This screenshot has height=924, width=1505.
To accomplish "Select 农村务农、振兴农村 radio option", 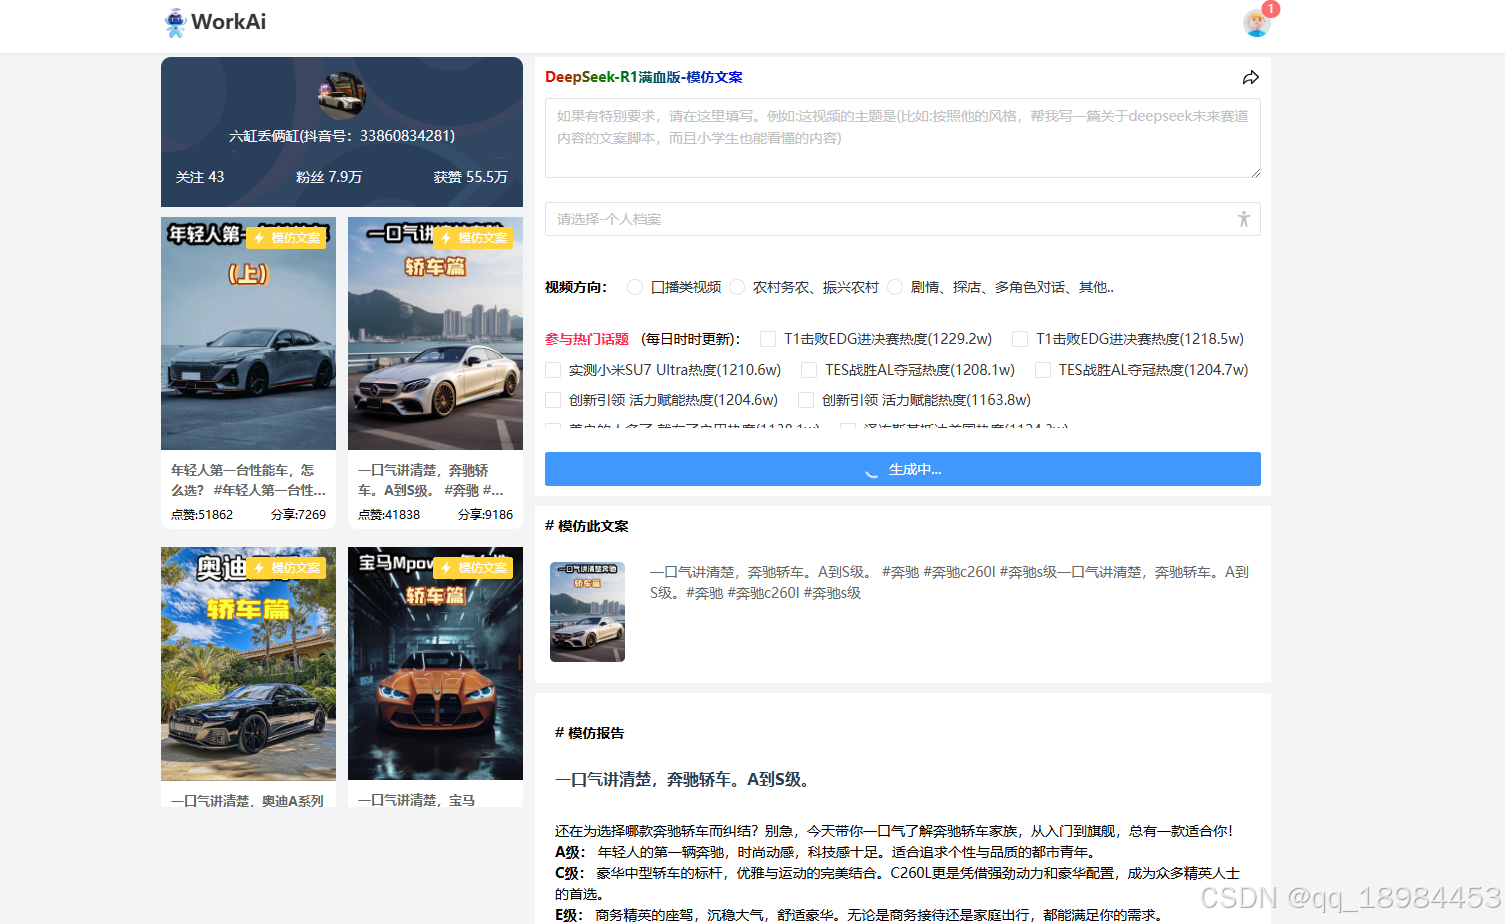I will click(737, 287).
